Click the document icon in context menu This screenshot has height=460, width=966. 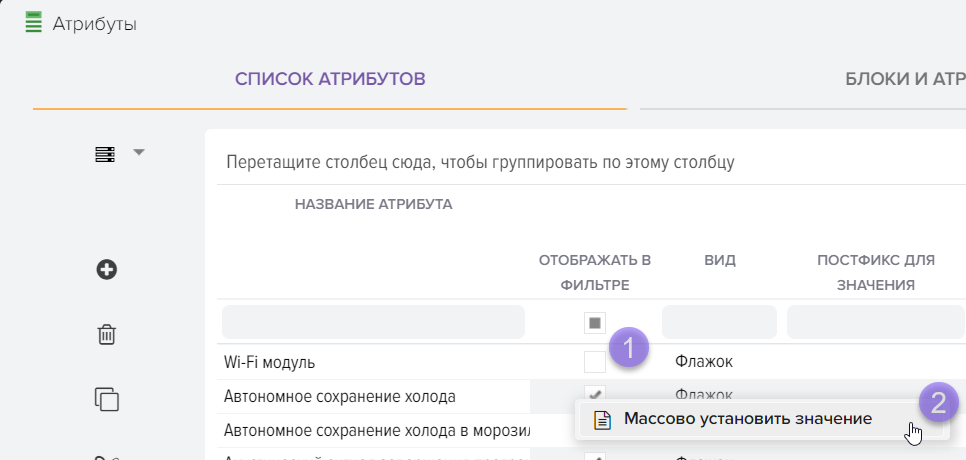(x=601, y=419)
